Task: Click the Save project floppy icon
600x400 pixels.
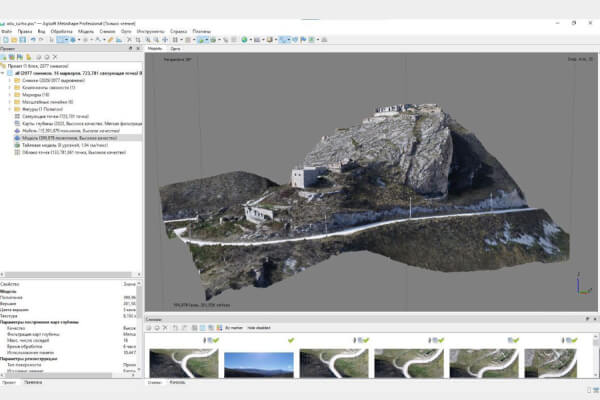Action: (23, 40)
